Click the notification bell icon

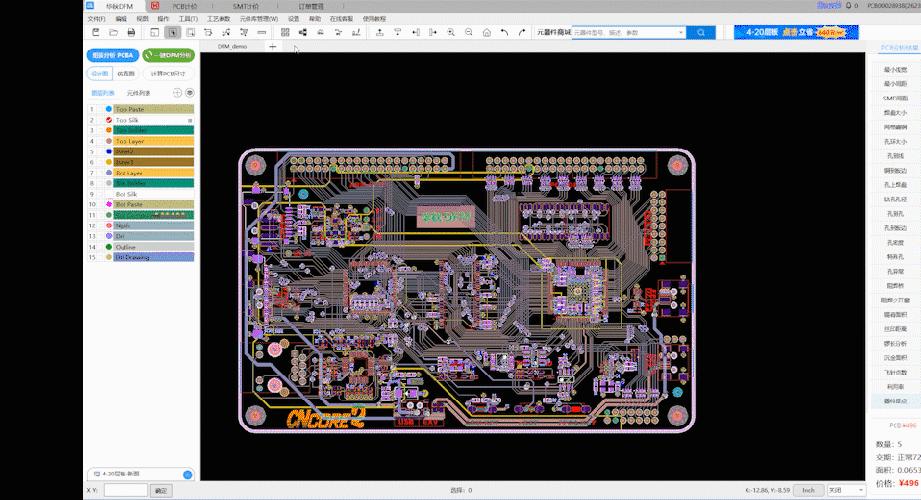tap(849, 6)
